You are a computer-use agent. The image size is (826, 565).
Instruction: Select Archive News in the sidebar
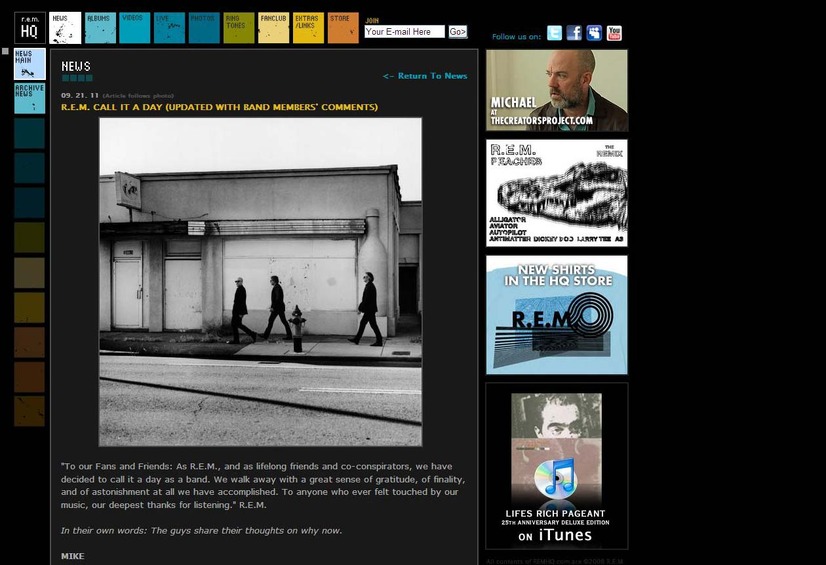click(x=30, y=98)
